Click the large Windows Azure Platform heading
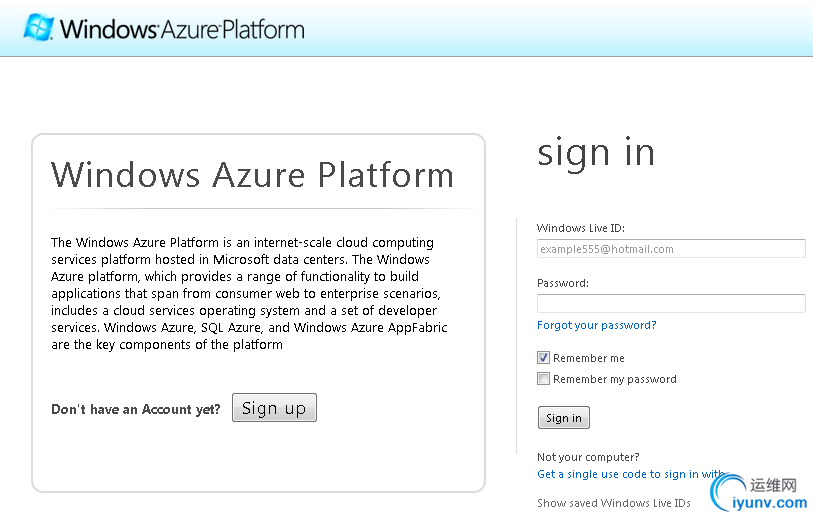The image size is (813, 519). point(252,175)
